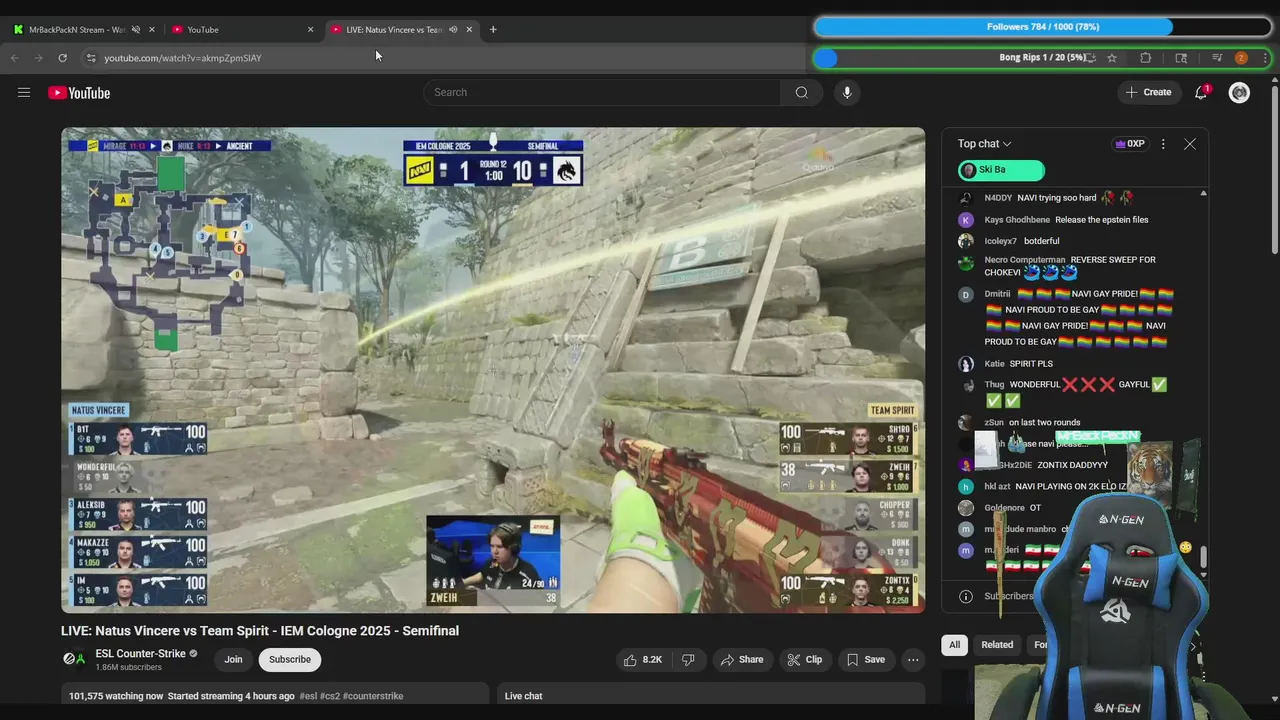Screen dimensions: 1280x720
Task: Click the live video player
Action: (493, 370)
